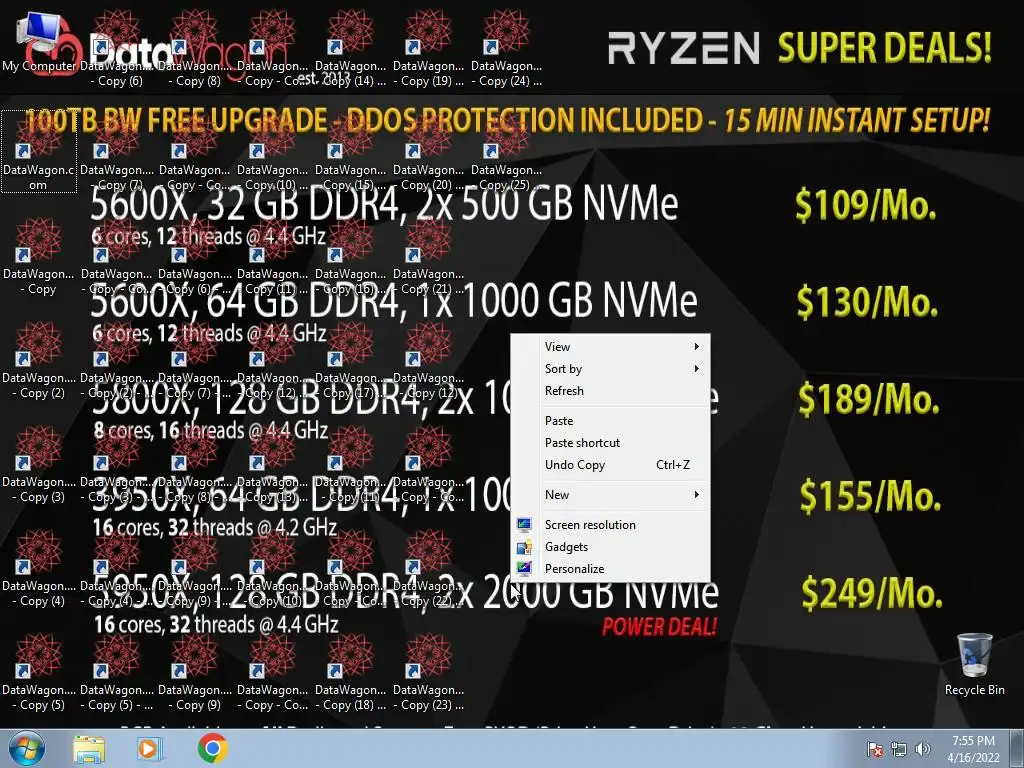Screen dimensions: 1024x768
Task: Open the volume speaker tray icon
Action: [922, 749]
